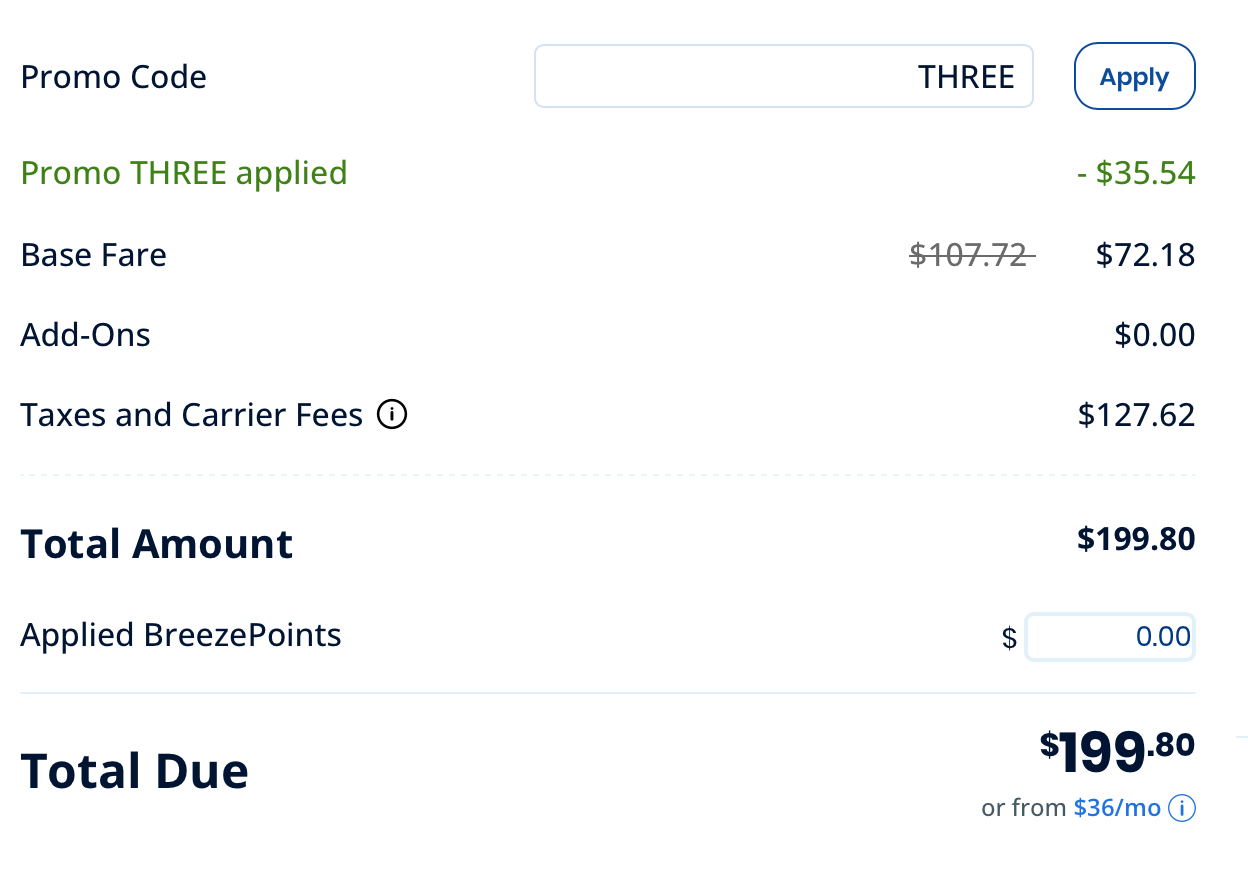Select the large Total Due price
The image size is (1248, 880).
1117,750
